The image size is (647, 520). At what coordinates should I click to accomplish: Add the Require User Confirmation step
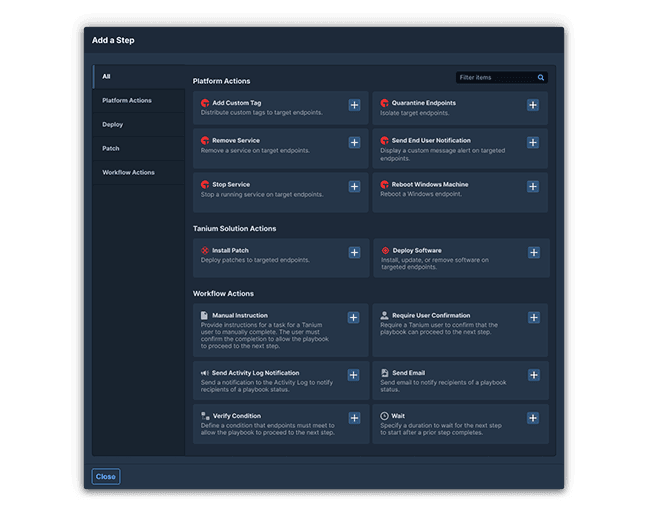(534, 317)
